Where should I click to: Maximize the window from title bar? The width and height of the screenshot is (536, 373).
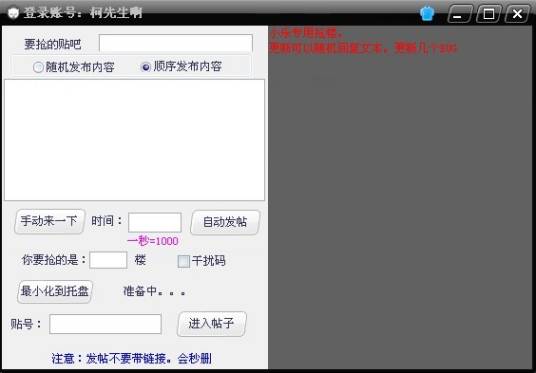[x=488, y=14]
